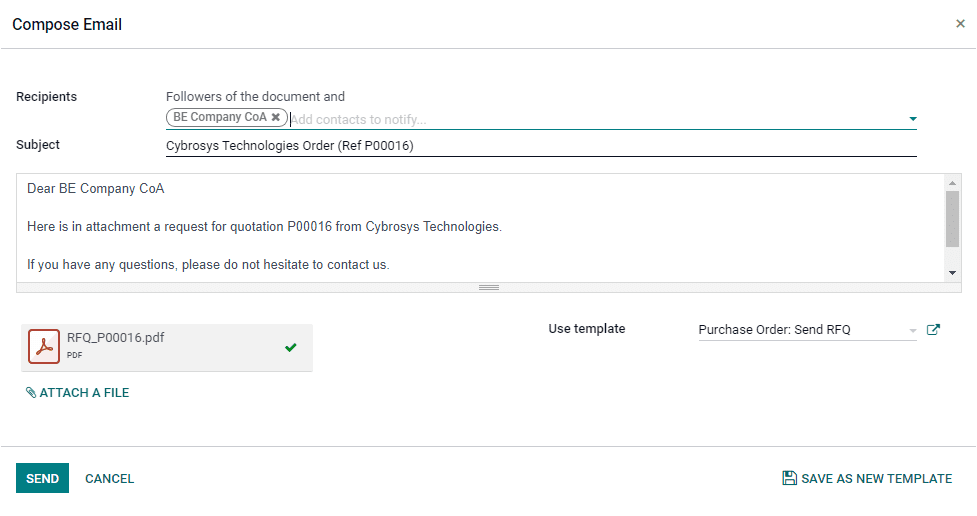977x516 pixels.
Task: Click the Compose Email title
Action: pyautogui.click(x=67, y=24)
